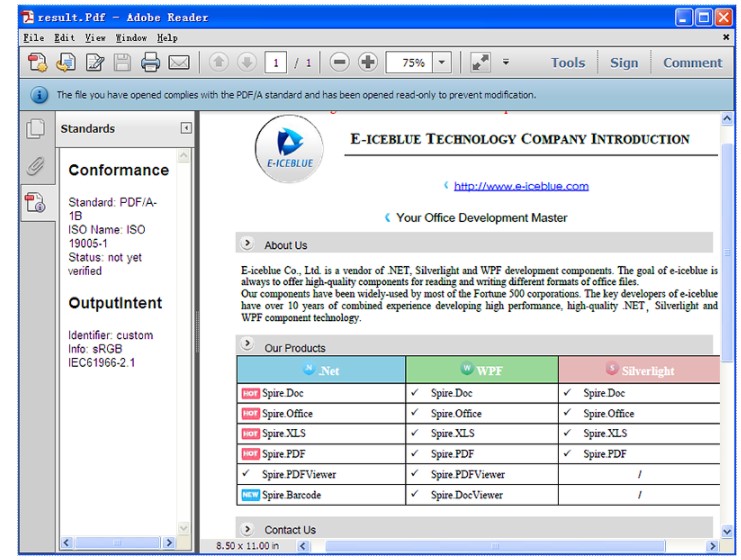Close the document with menu-bar X

(x=726, y=37)
